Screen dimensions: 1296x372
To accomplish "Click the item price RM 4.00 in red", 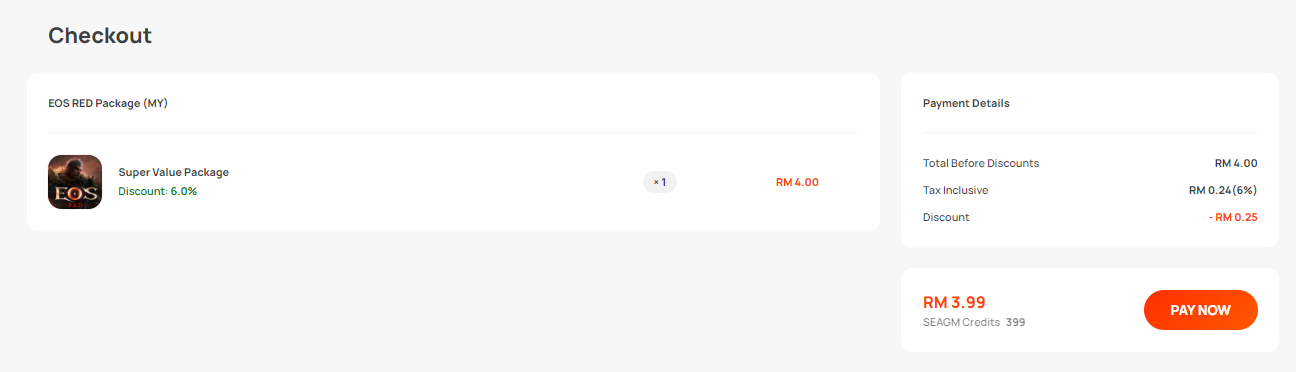I will (797, 182).
